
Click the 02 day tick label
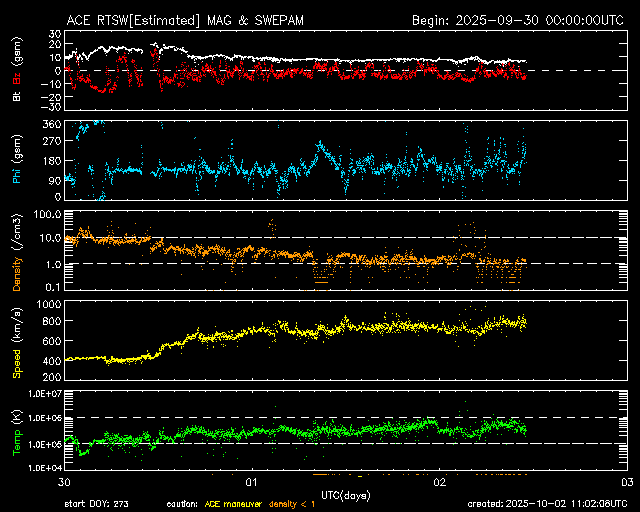click(x=439, y=481)
